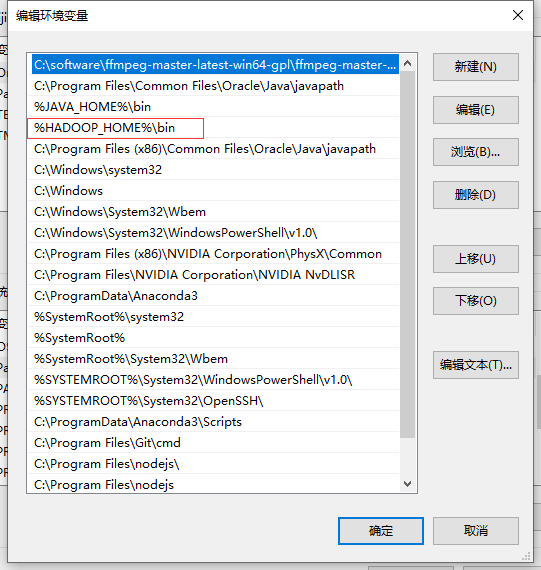Delete entry using 删除(D) button

pos(476,195)
